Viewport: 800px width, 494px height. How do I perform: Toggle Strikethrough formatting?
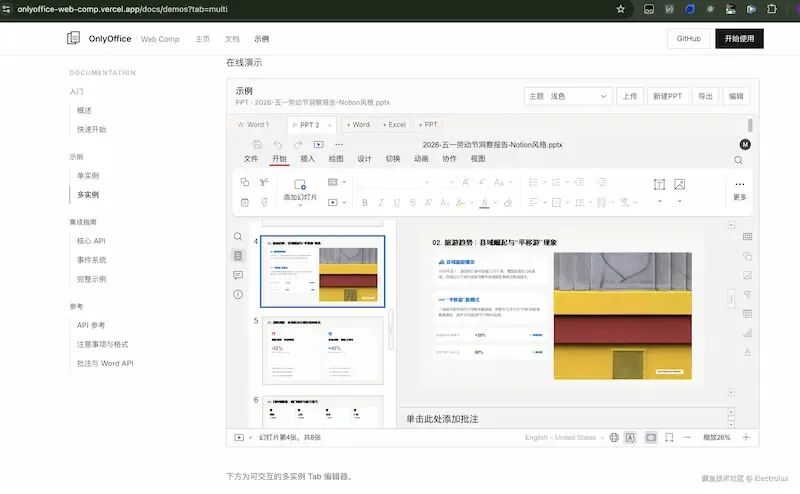(x=412, y=203)
